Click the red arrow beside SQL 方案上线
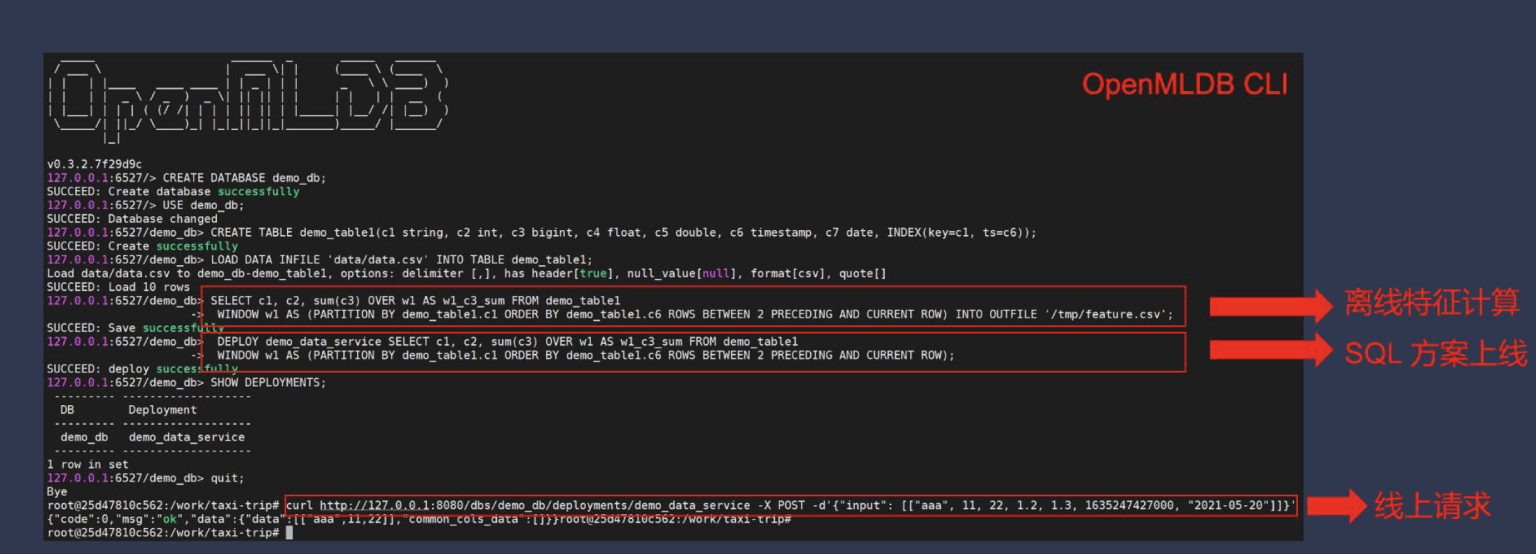The height and width of the screenshot is (554, 1536). click(x=1270, y=350)
